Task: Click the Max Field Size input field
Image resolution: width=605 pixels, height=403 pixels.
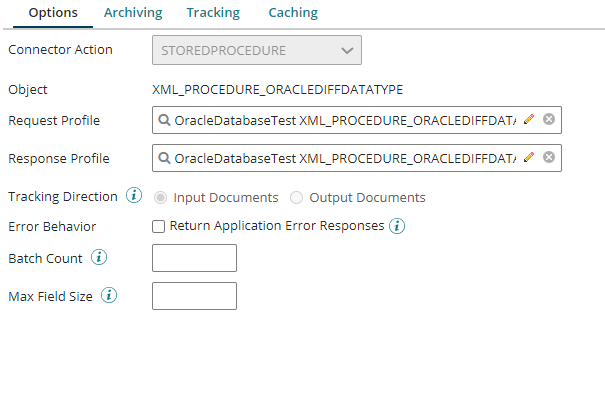Action: pyautogui.click(x=194, y=296)
